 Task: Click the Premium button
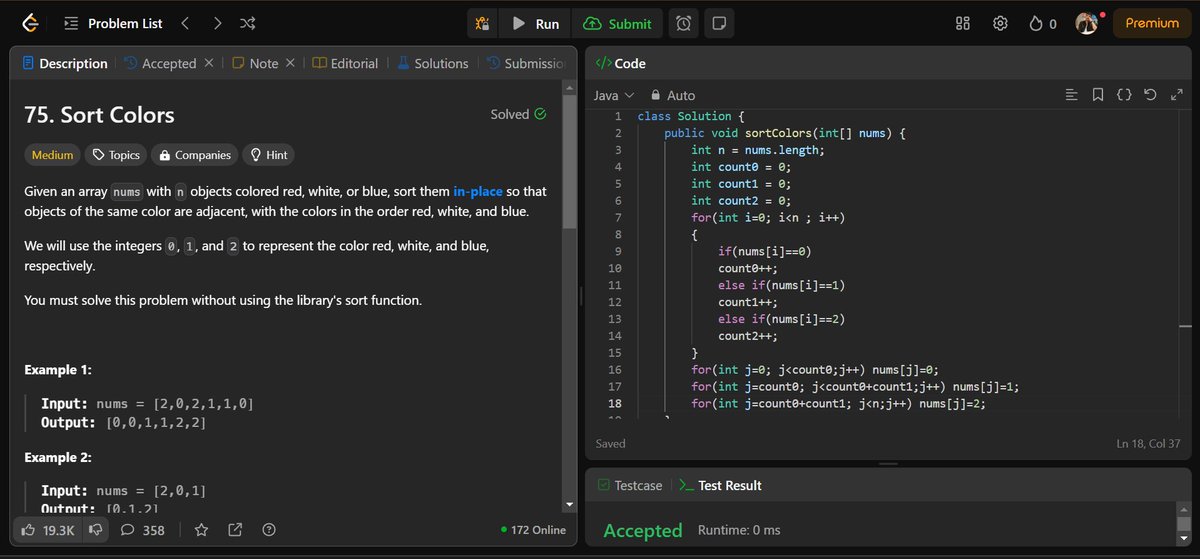pos(1152,23)
